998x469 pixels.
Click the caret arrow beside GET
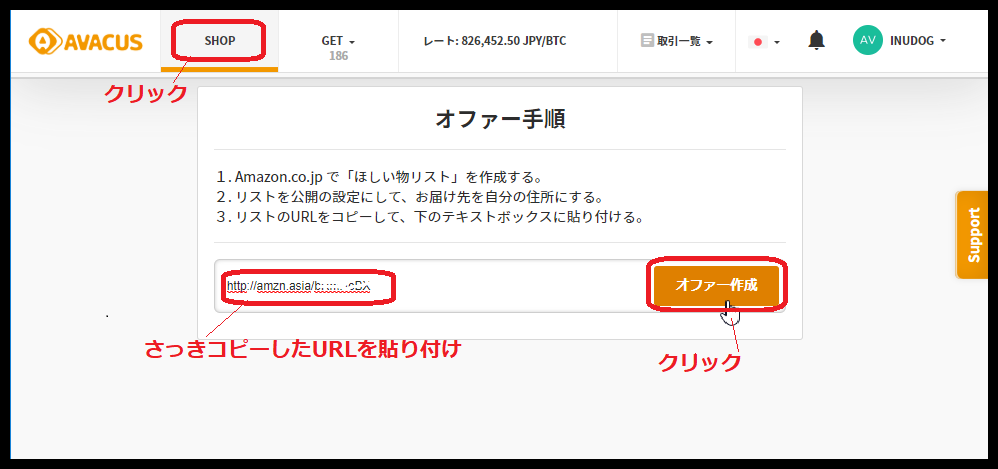[352, 42]
